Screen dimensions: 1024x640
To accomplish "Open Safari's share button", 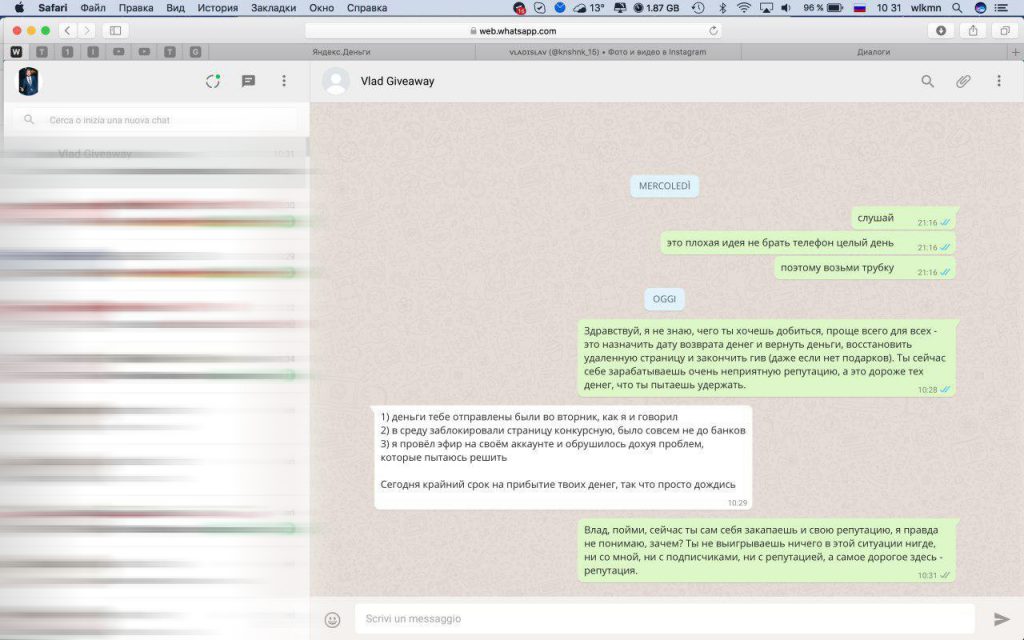I will click(x=972, y=31).
